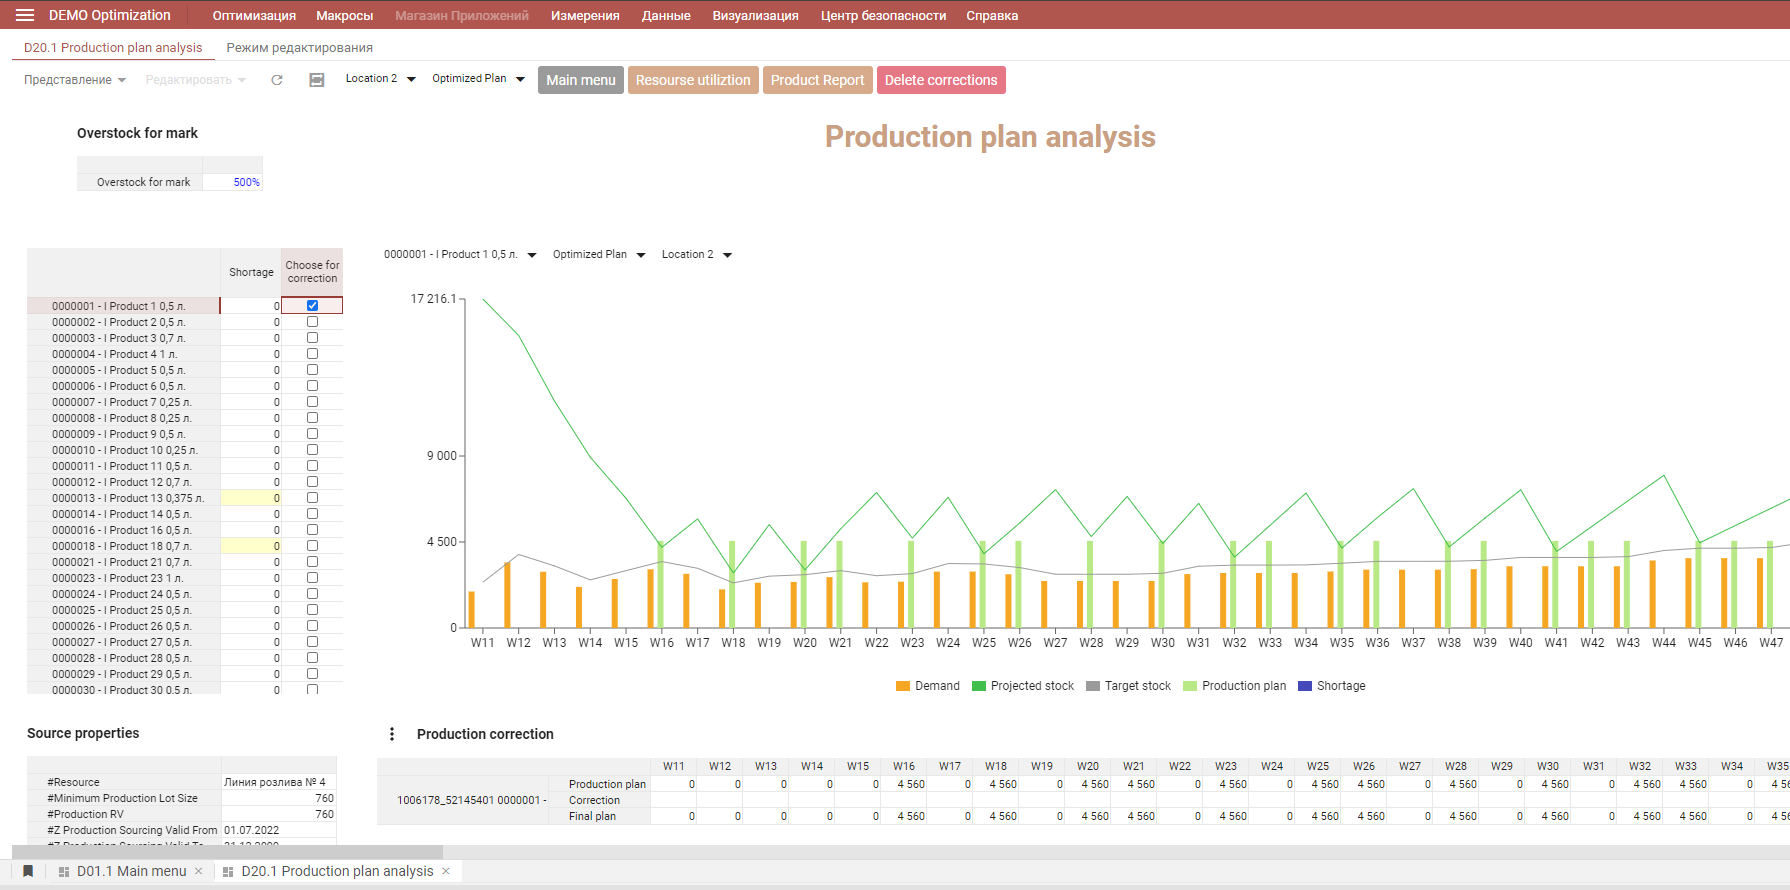Click the Projected stock legend swatch
The width and height of the screenshot is (1790, 890).
tap(979, 686)
